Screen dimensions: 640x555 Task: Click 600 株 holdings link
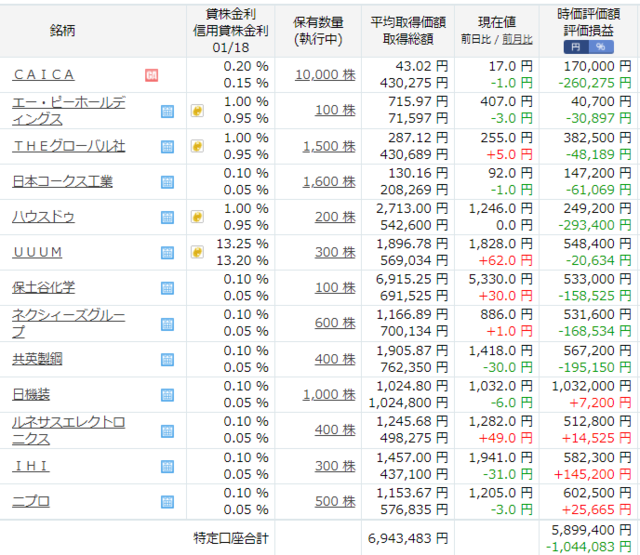coord(335,323)
